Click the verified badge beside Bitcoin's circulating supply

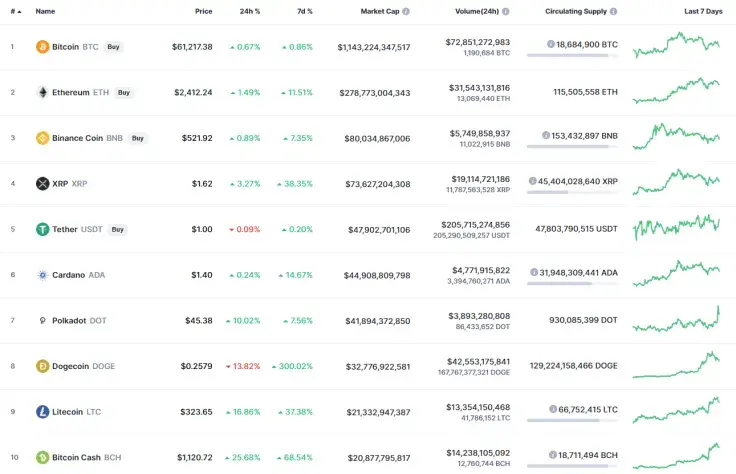[551, 44]
